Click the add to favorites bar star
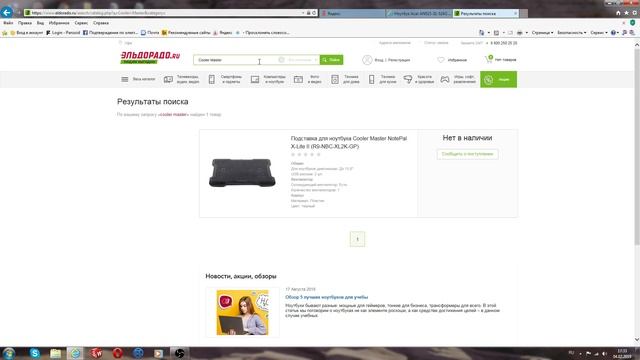 click(5, 33)
